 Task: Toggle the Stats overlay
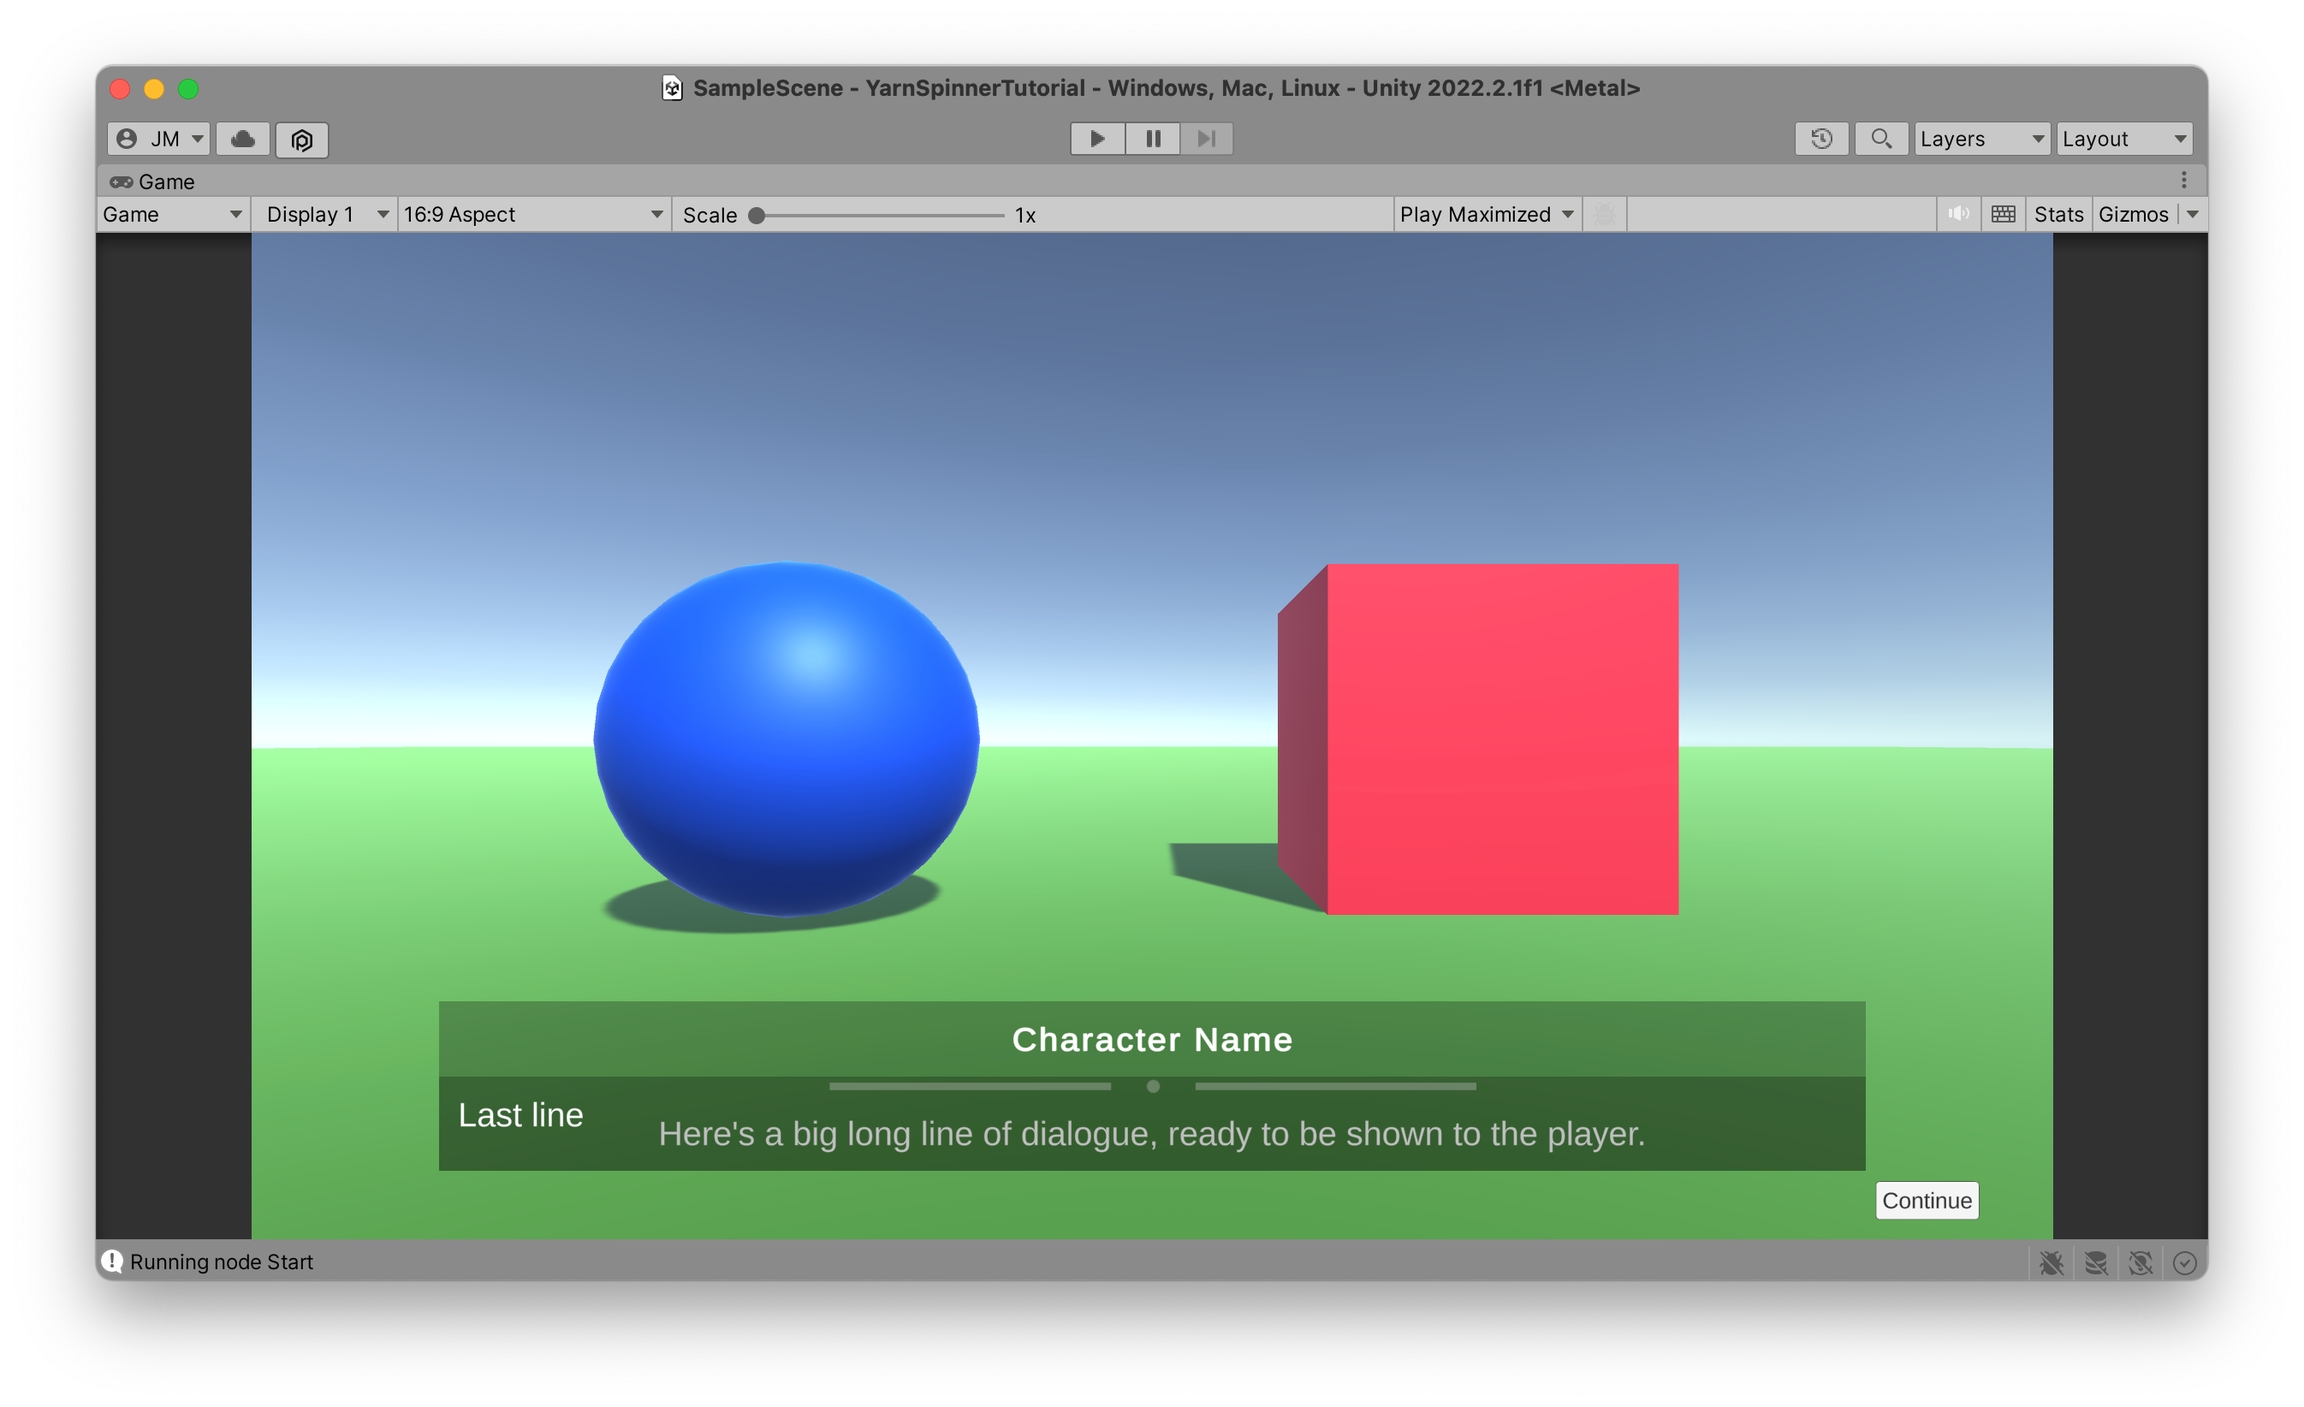(2058, 214)
